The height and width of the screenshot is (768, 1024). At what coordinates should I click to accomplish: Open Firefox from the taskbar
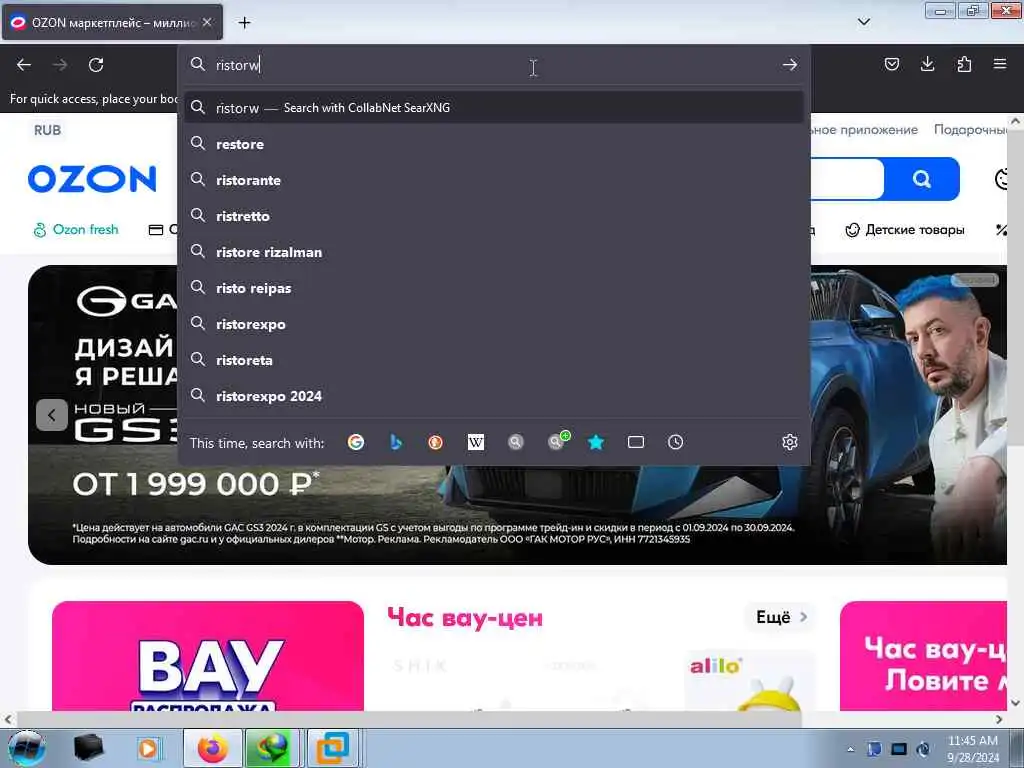(x=213, y=748)
